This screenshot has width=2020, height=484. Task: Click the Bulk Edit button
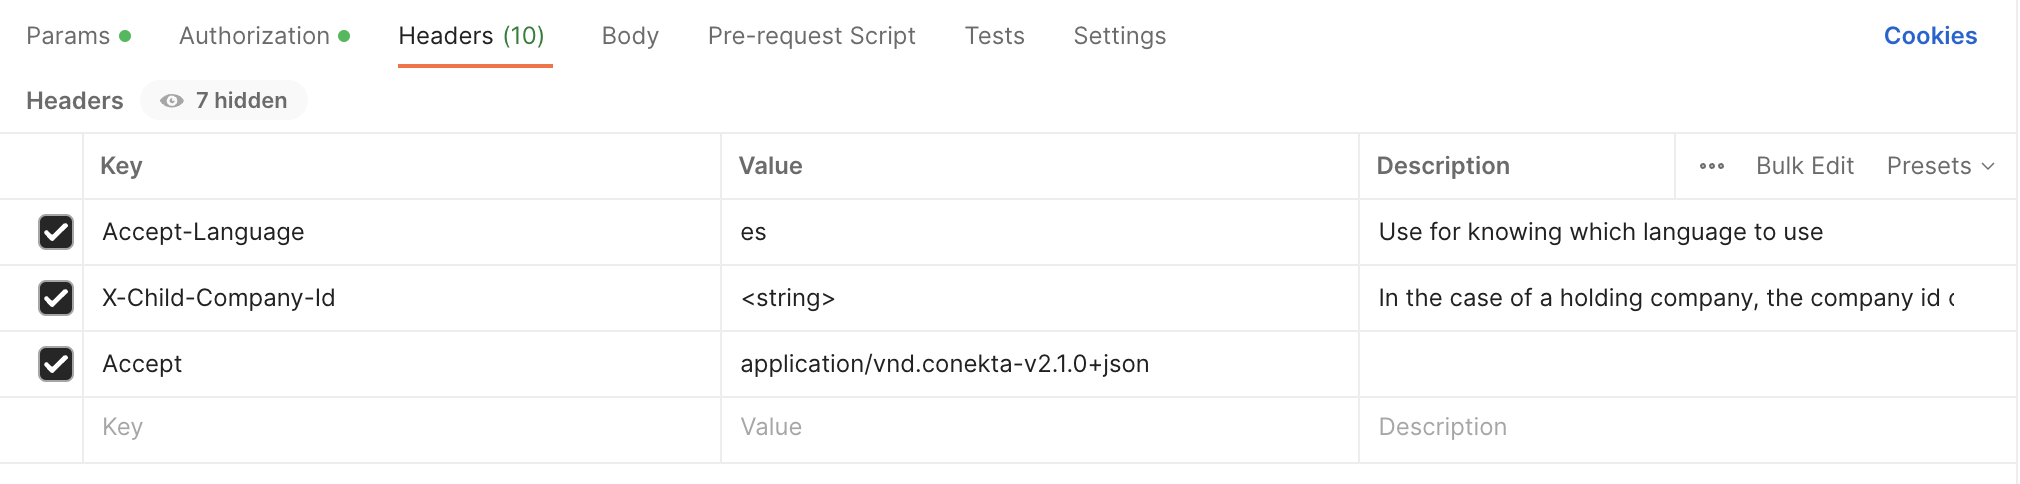click(1804, 166)
